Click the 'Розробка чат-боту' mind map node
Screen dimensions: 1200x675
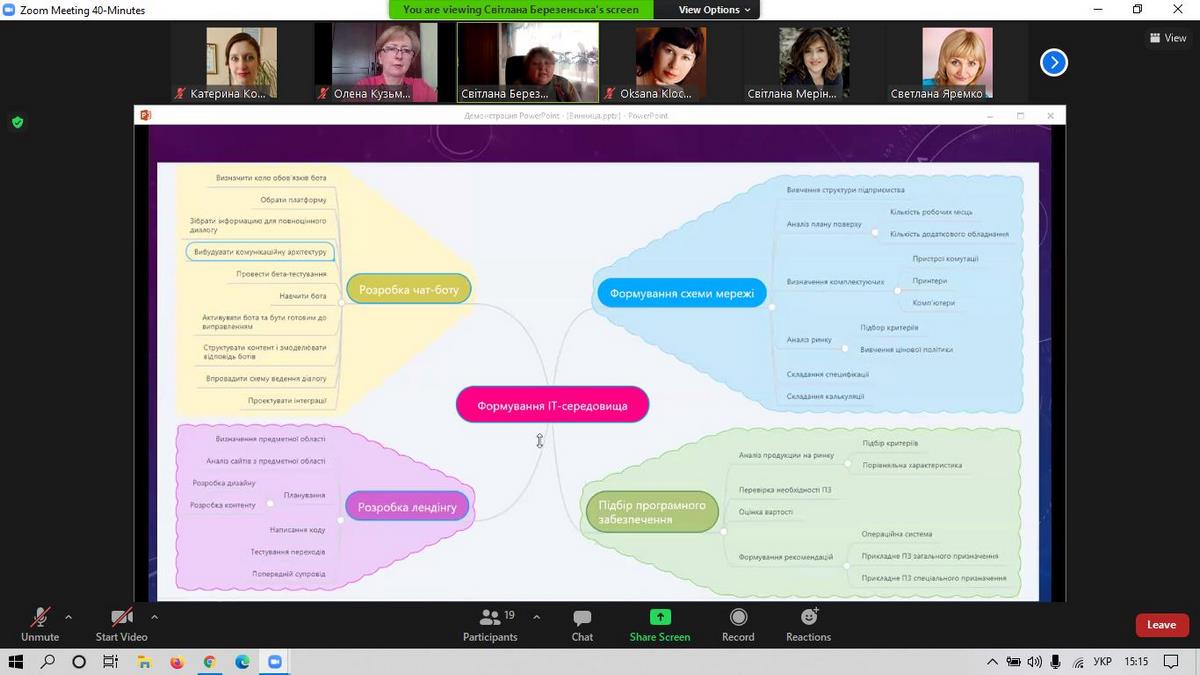coord(408,290)
